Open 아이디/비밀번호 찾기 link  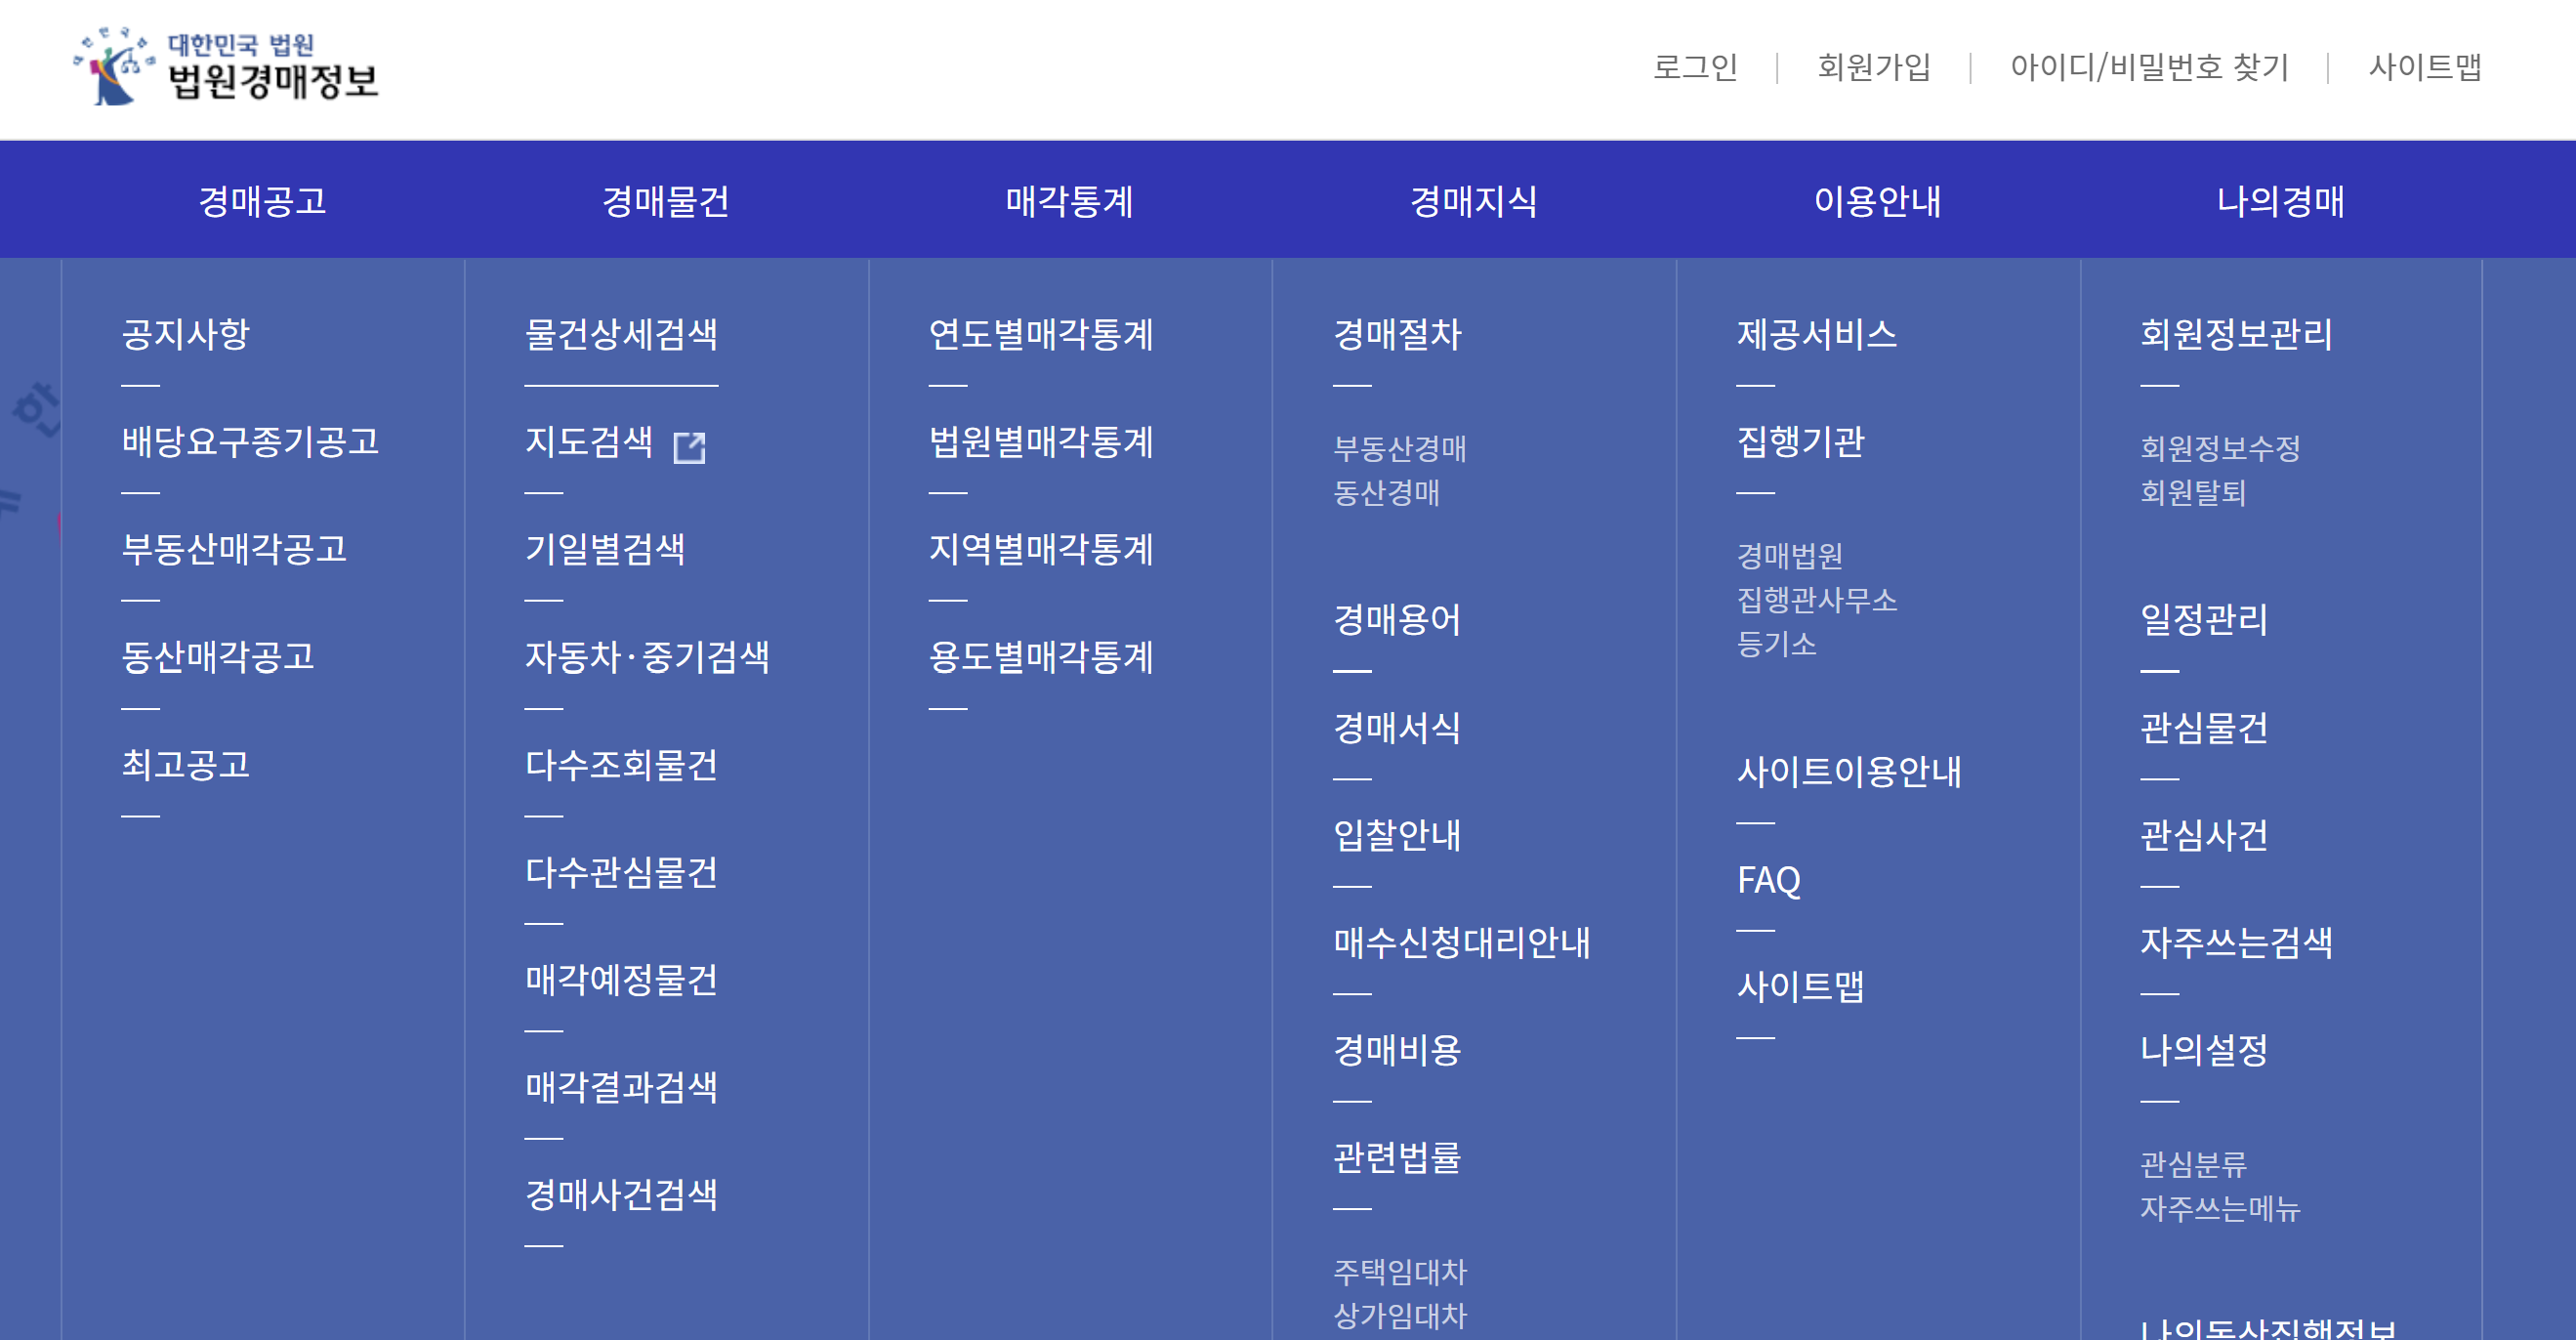2149,67
